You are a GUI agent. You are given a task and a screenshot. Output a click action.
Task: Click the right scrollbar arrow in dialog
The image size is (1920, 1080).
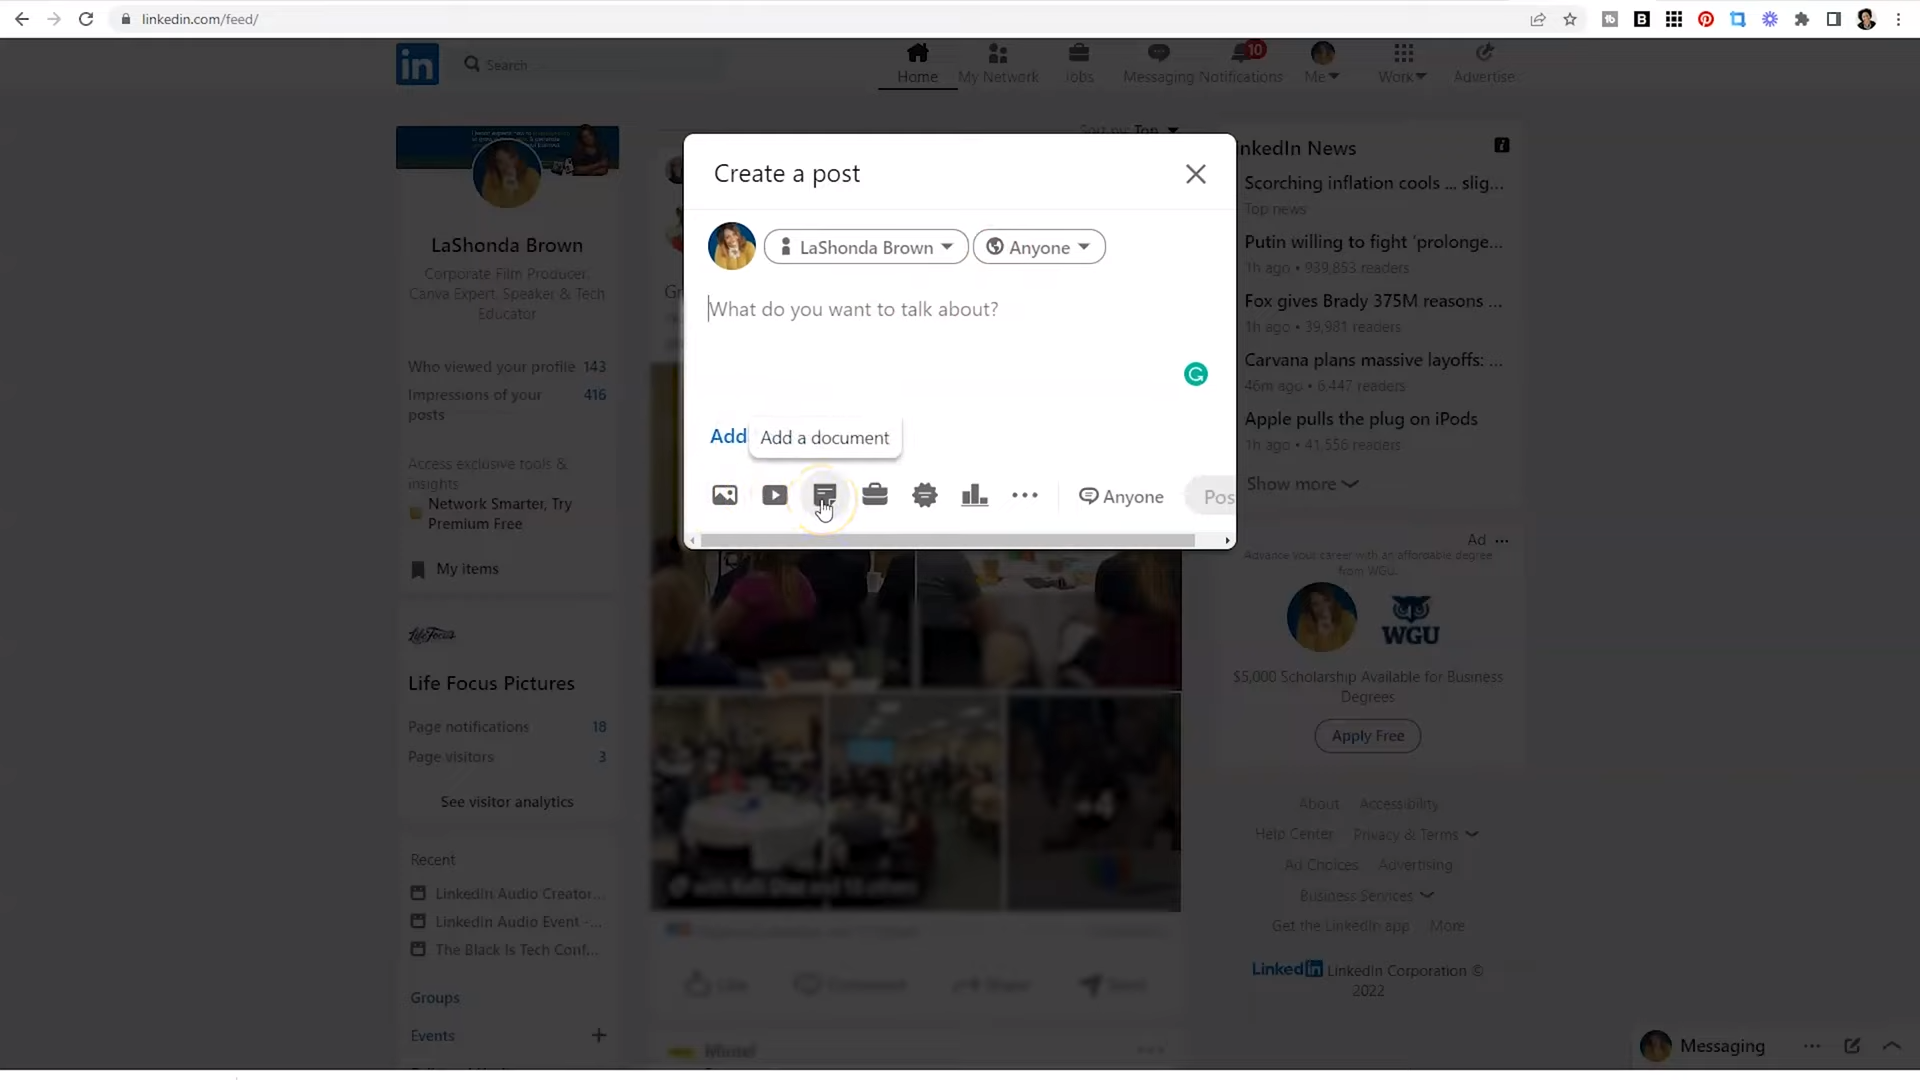1227,541
